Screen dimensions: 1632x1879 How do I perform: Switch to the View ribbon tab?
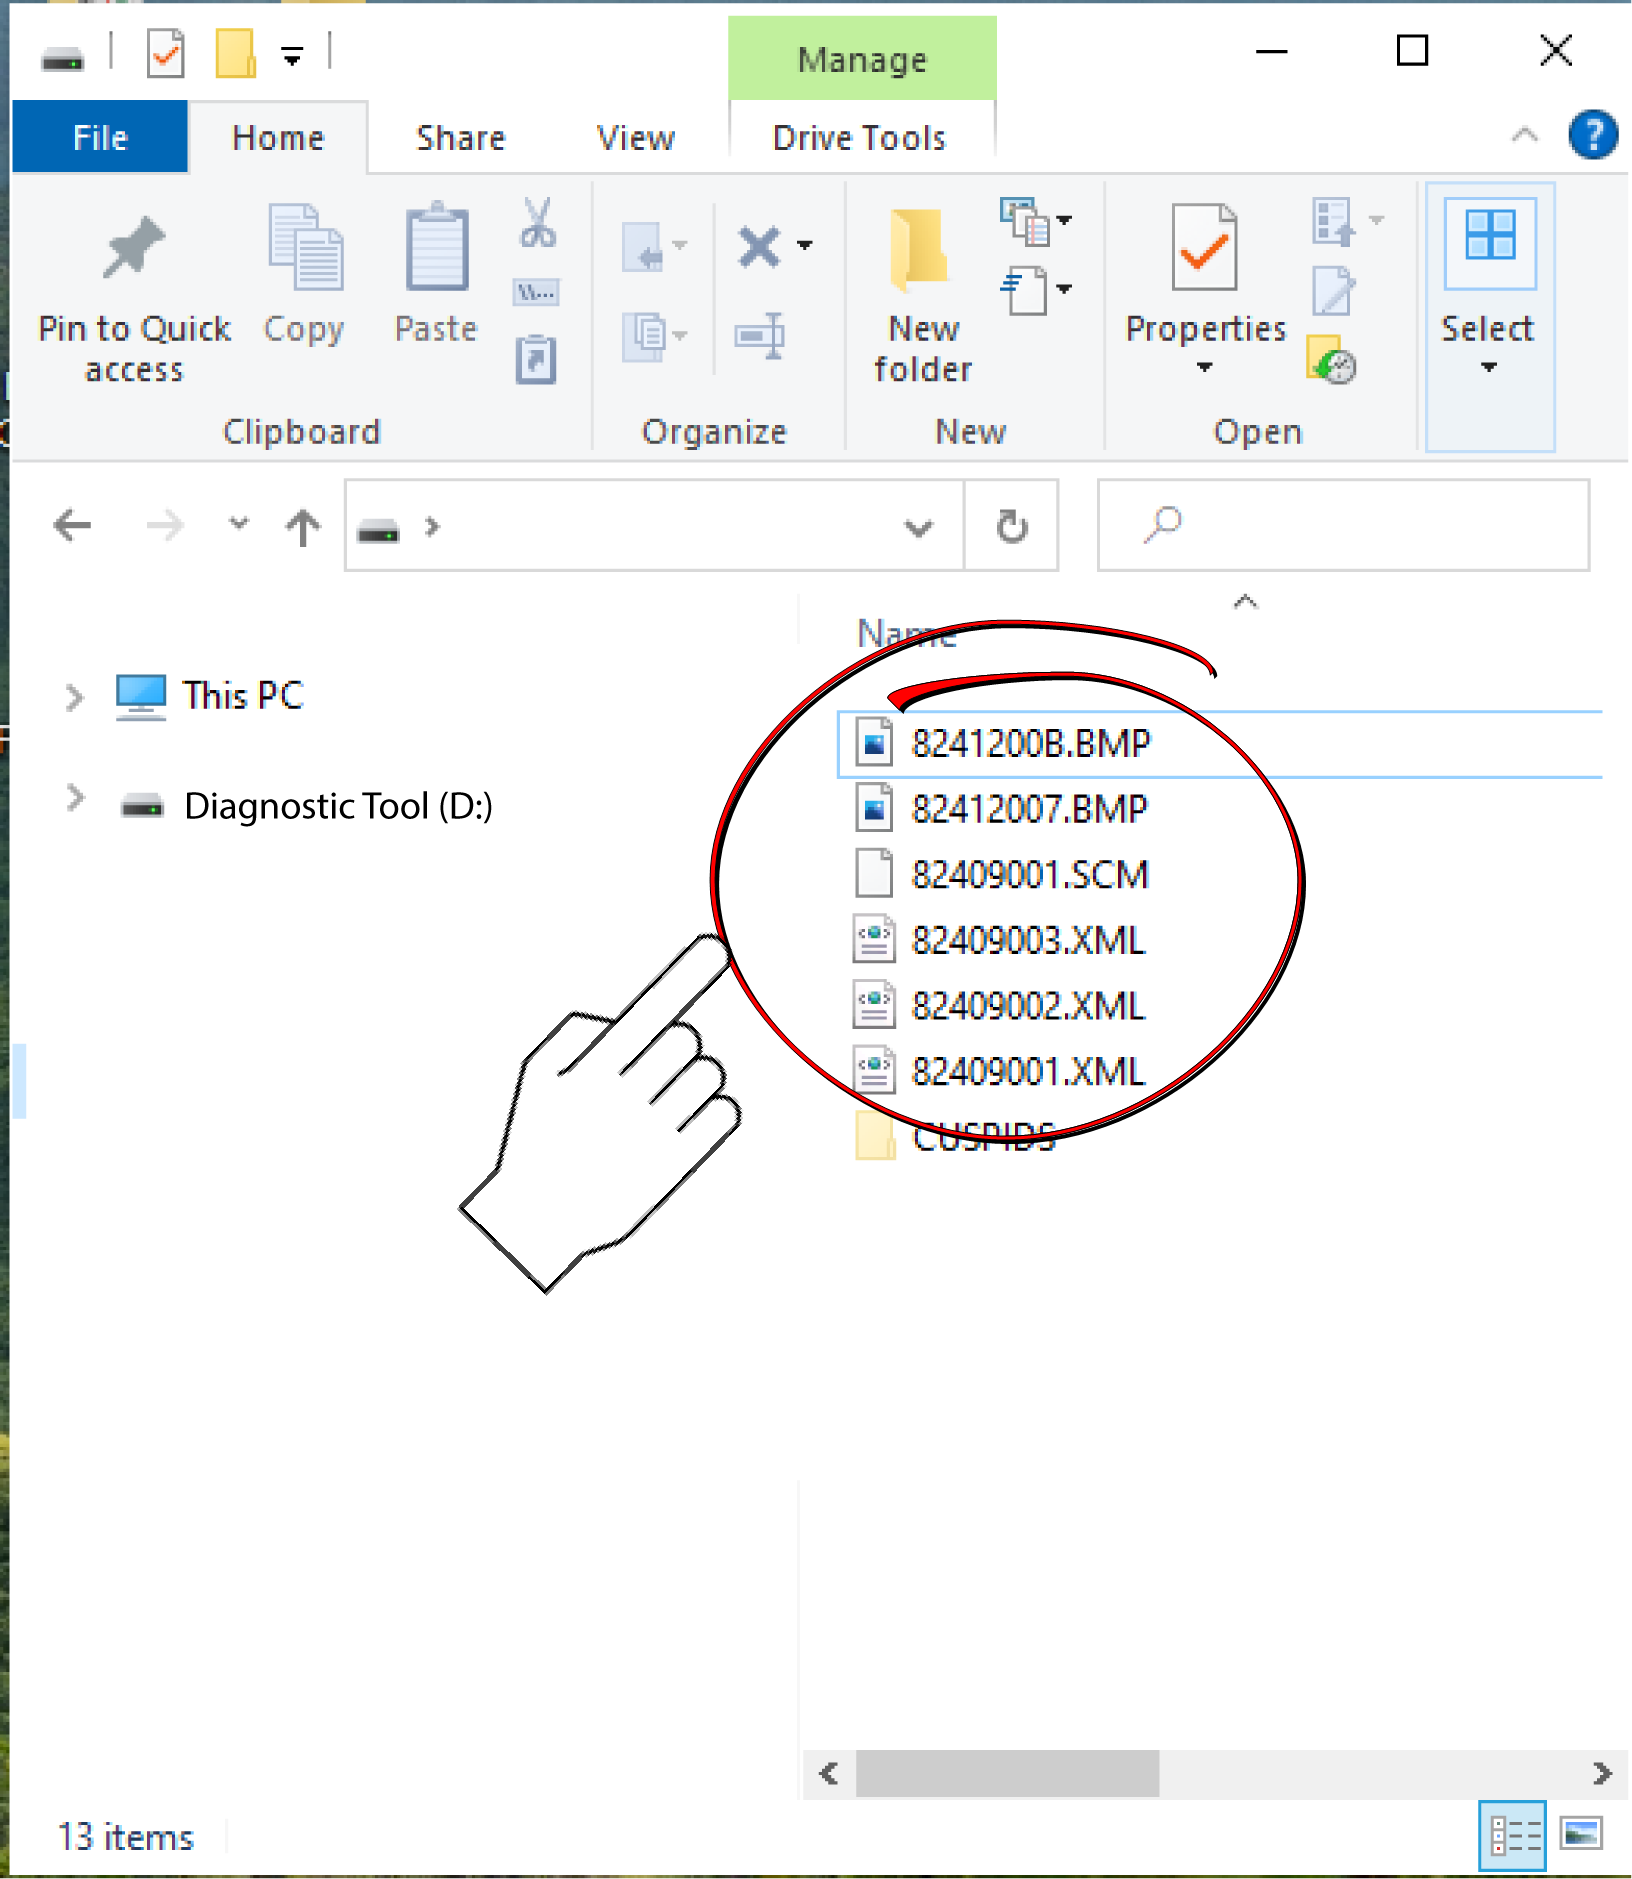pyautogui.click(x=635, y=138)
